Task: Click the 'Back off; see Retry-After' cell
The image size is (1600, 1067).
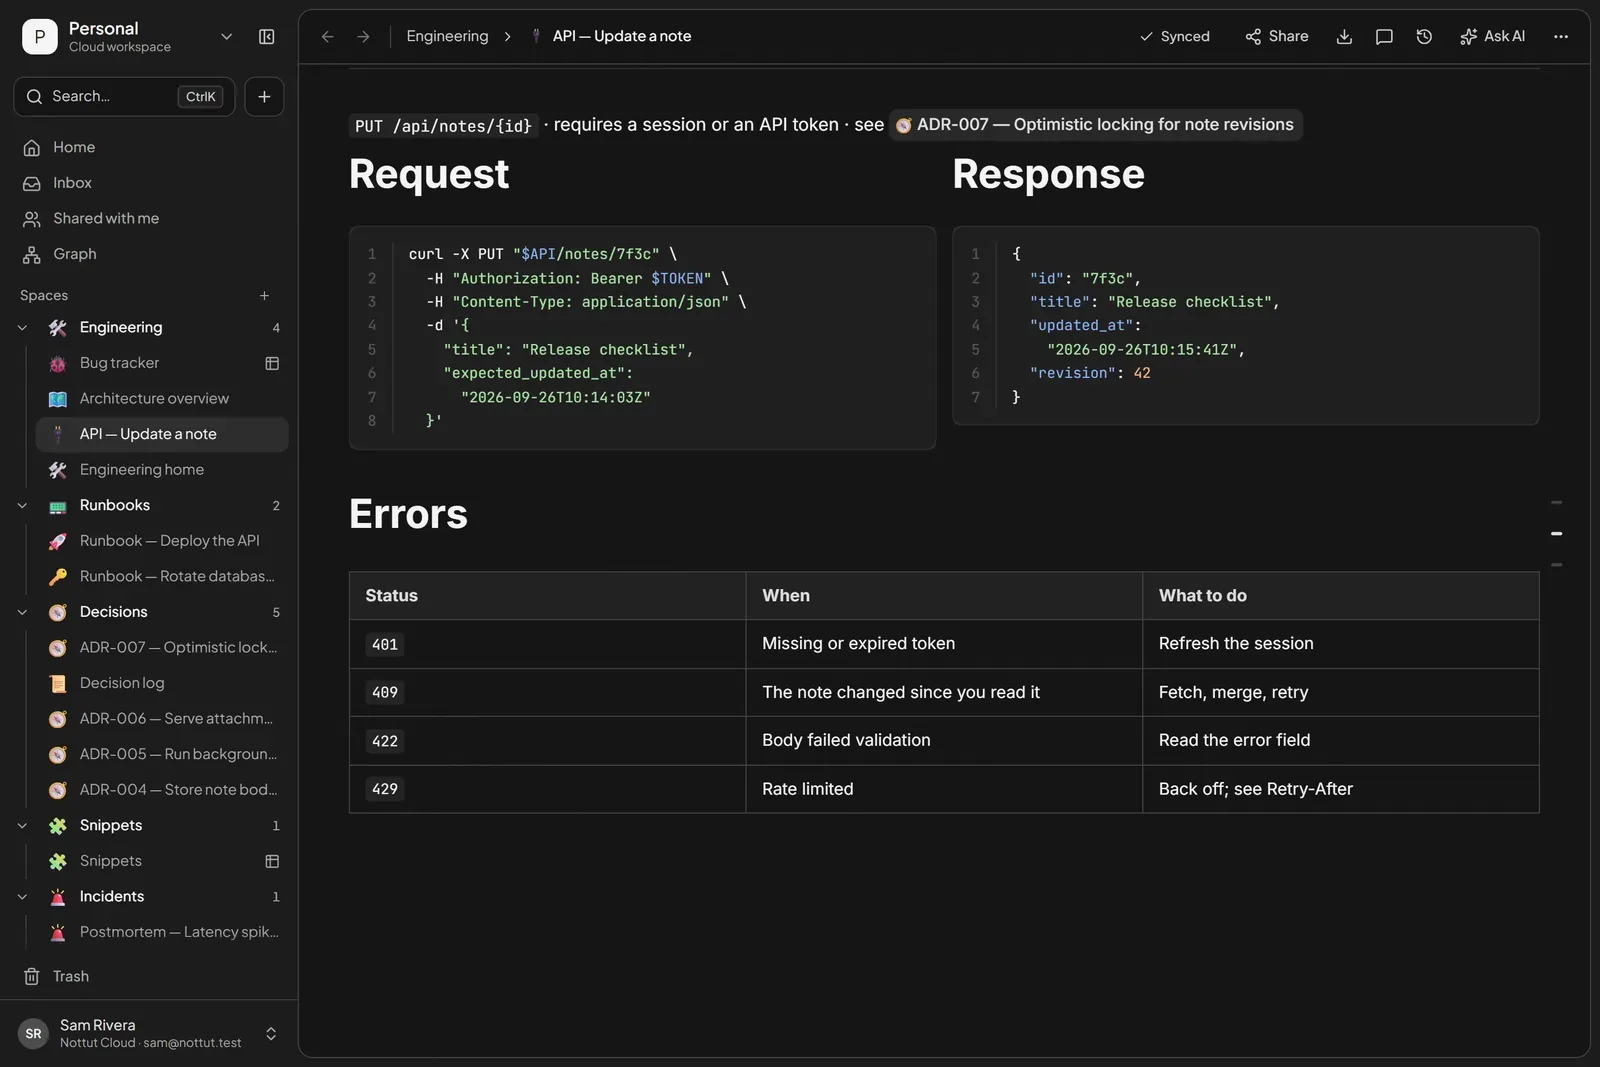Action: tap(1340, 789)
